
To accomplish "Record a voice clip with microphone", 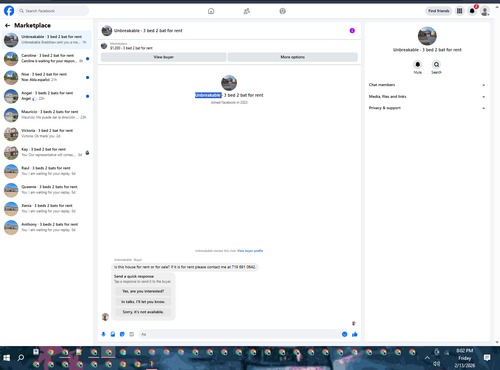I will pos(103,334).
